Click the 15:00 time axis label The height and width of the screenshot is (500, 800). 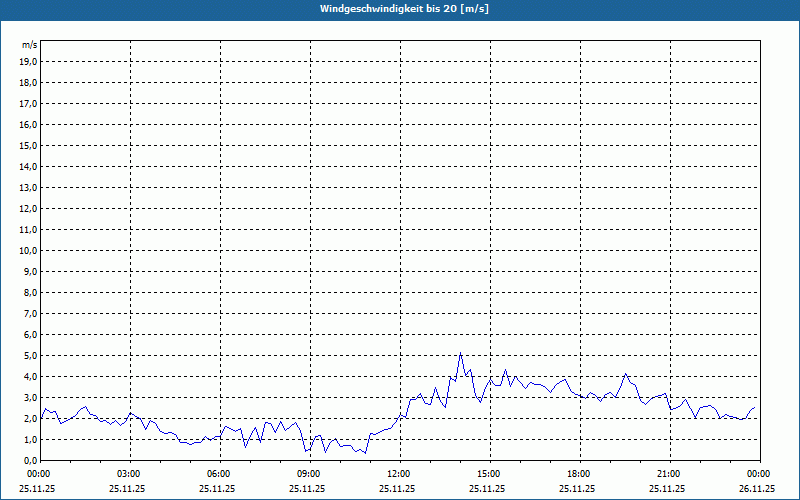(x=488, y=474)
